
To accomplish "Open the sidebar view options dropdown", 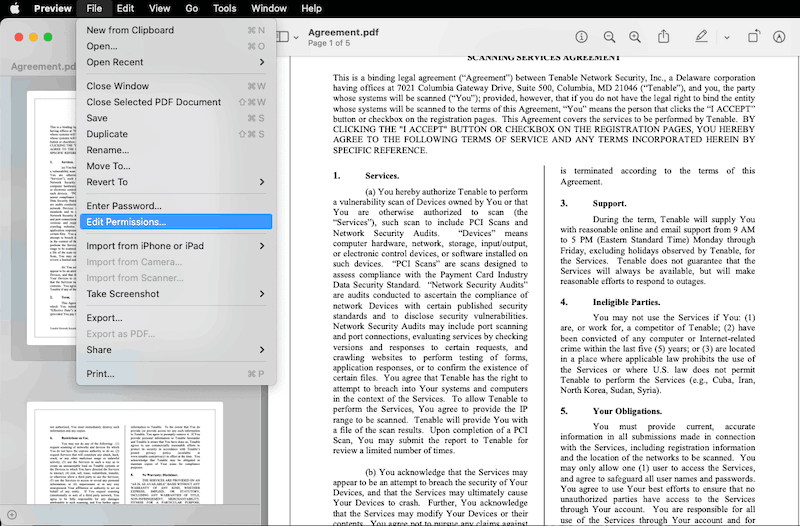I will (x=287, y=37).
